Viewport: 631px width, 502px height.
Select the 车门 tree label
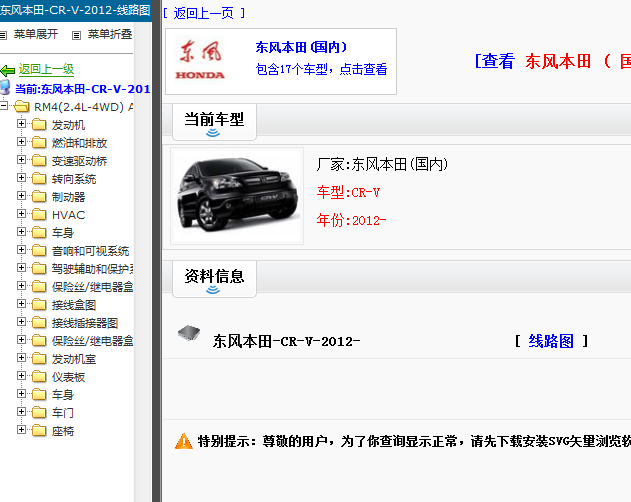[x=63, y=413]
